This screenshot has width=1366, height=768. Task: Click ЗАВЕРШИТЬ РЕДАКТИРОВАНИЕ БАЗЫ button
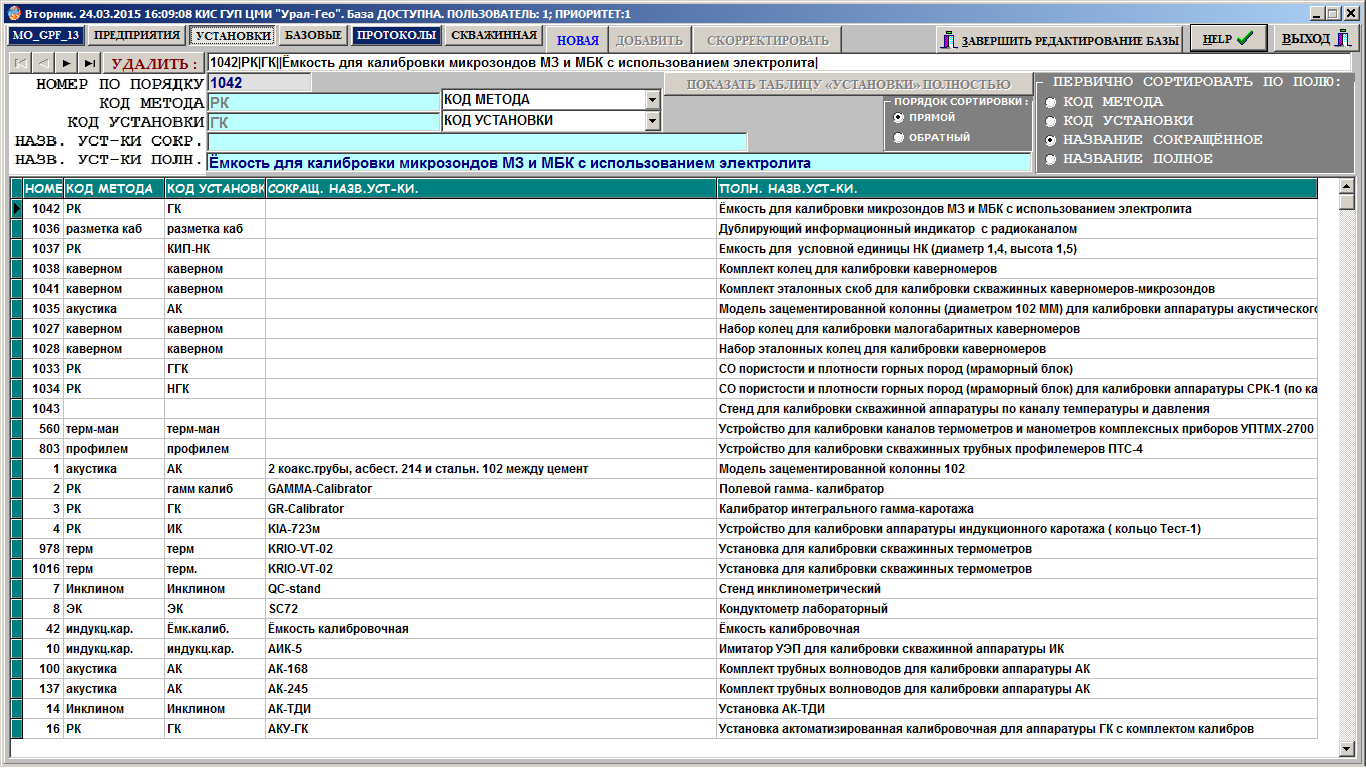(x=1060, y=40)
